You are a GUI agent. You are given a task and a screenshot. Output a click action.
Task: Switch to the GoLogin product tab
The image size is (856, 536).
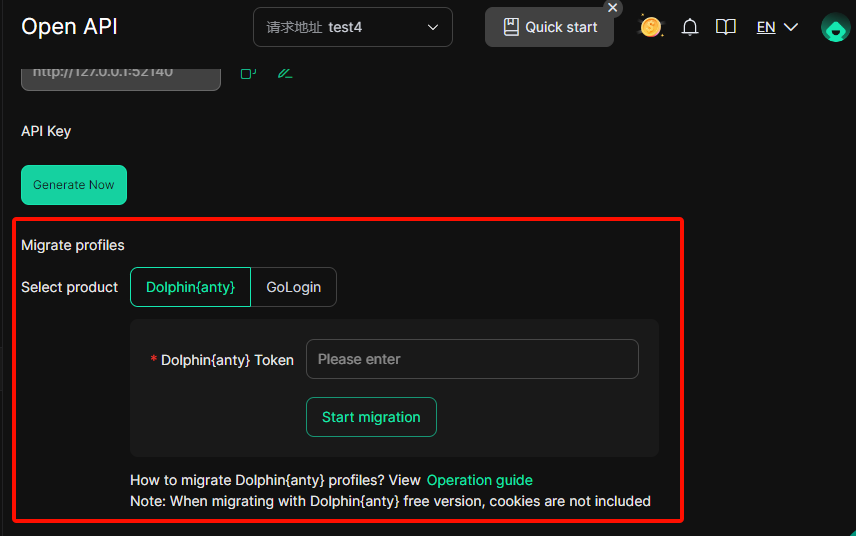[294, 287]
